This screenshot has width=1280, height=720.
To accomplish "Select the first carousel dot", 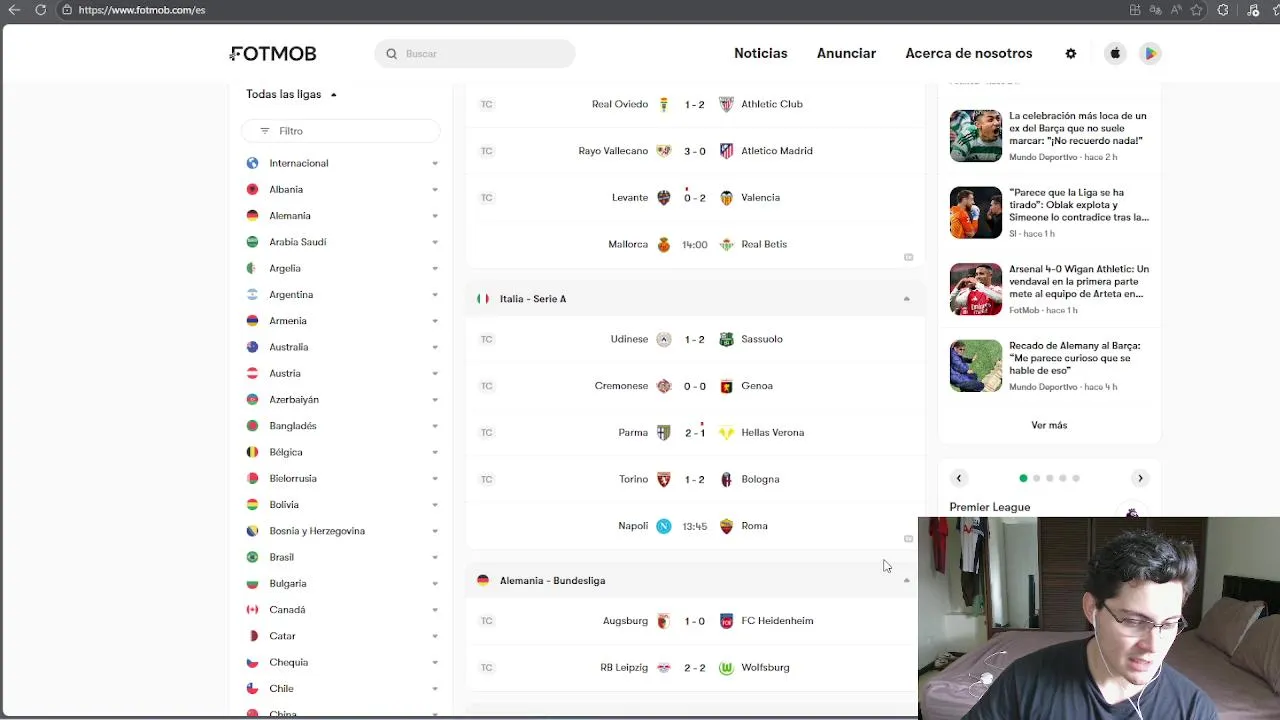I will click(1023, 478).
